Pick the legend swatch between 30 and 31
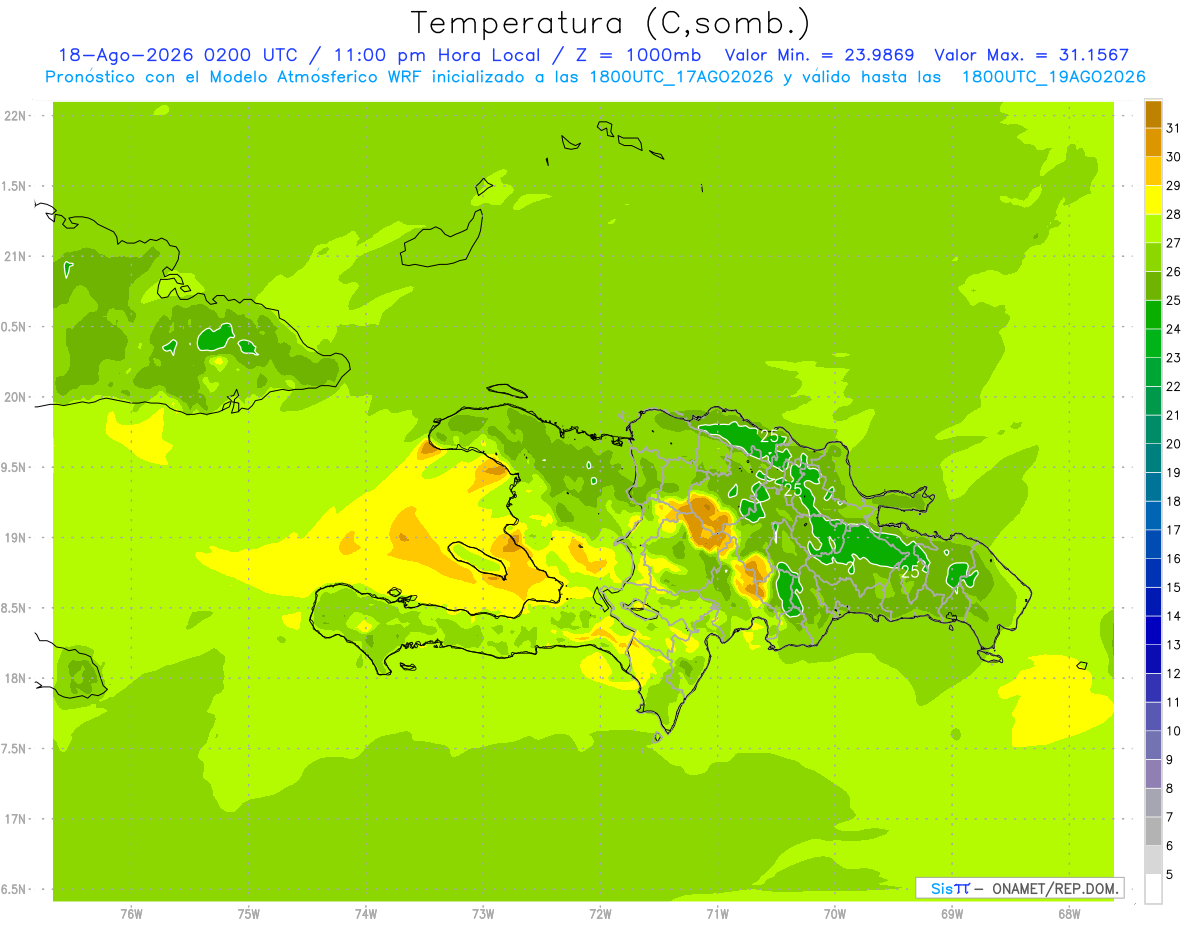 (x=1153, y=142)
